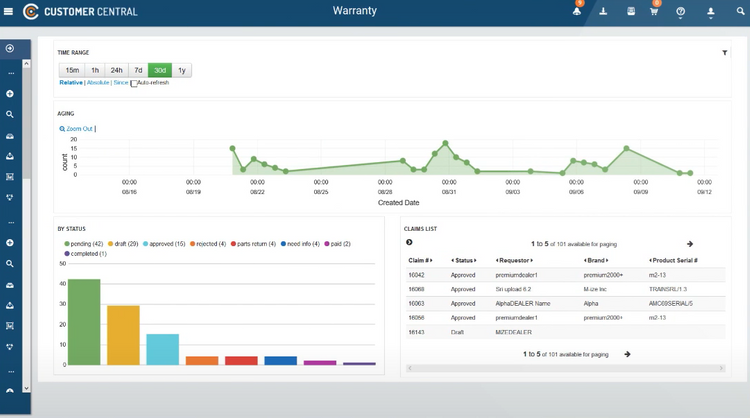
Task: Sort by Claim # column header
Action: (420, 261)
